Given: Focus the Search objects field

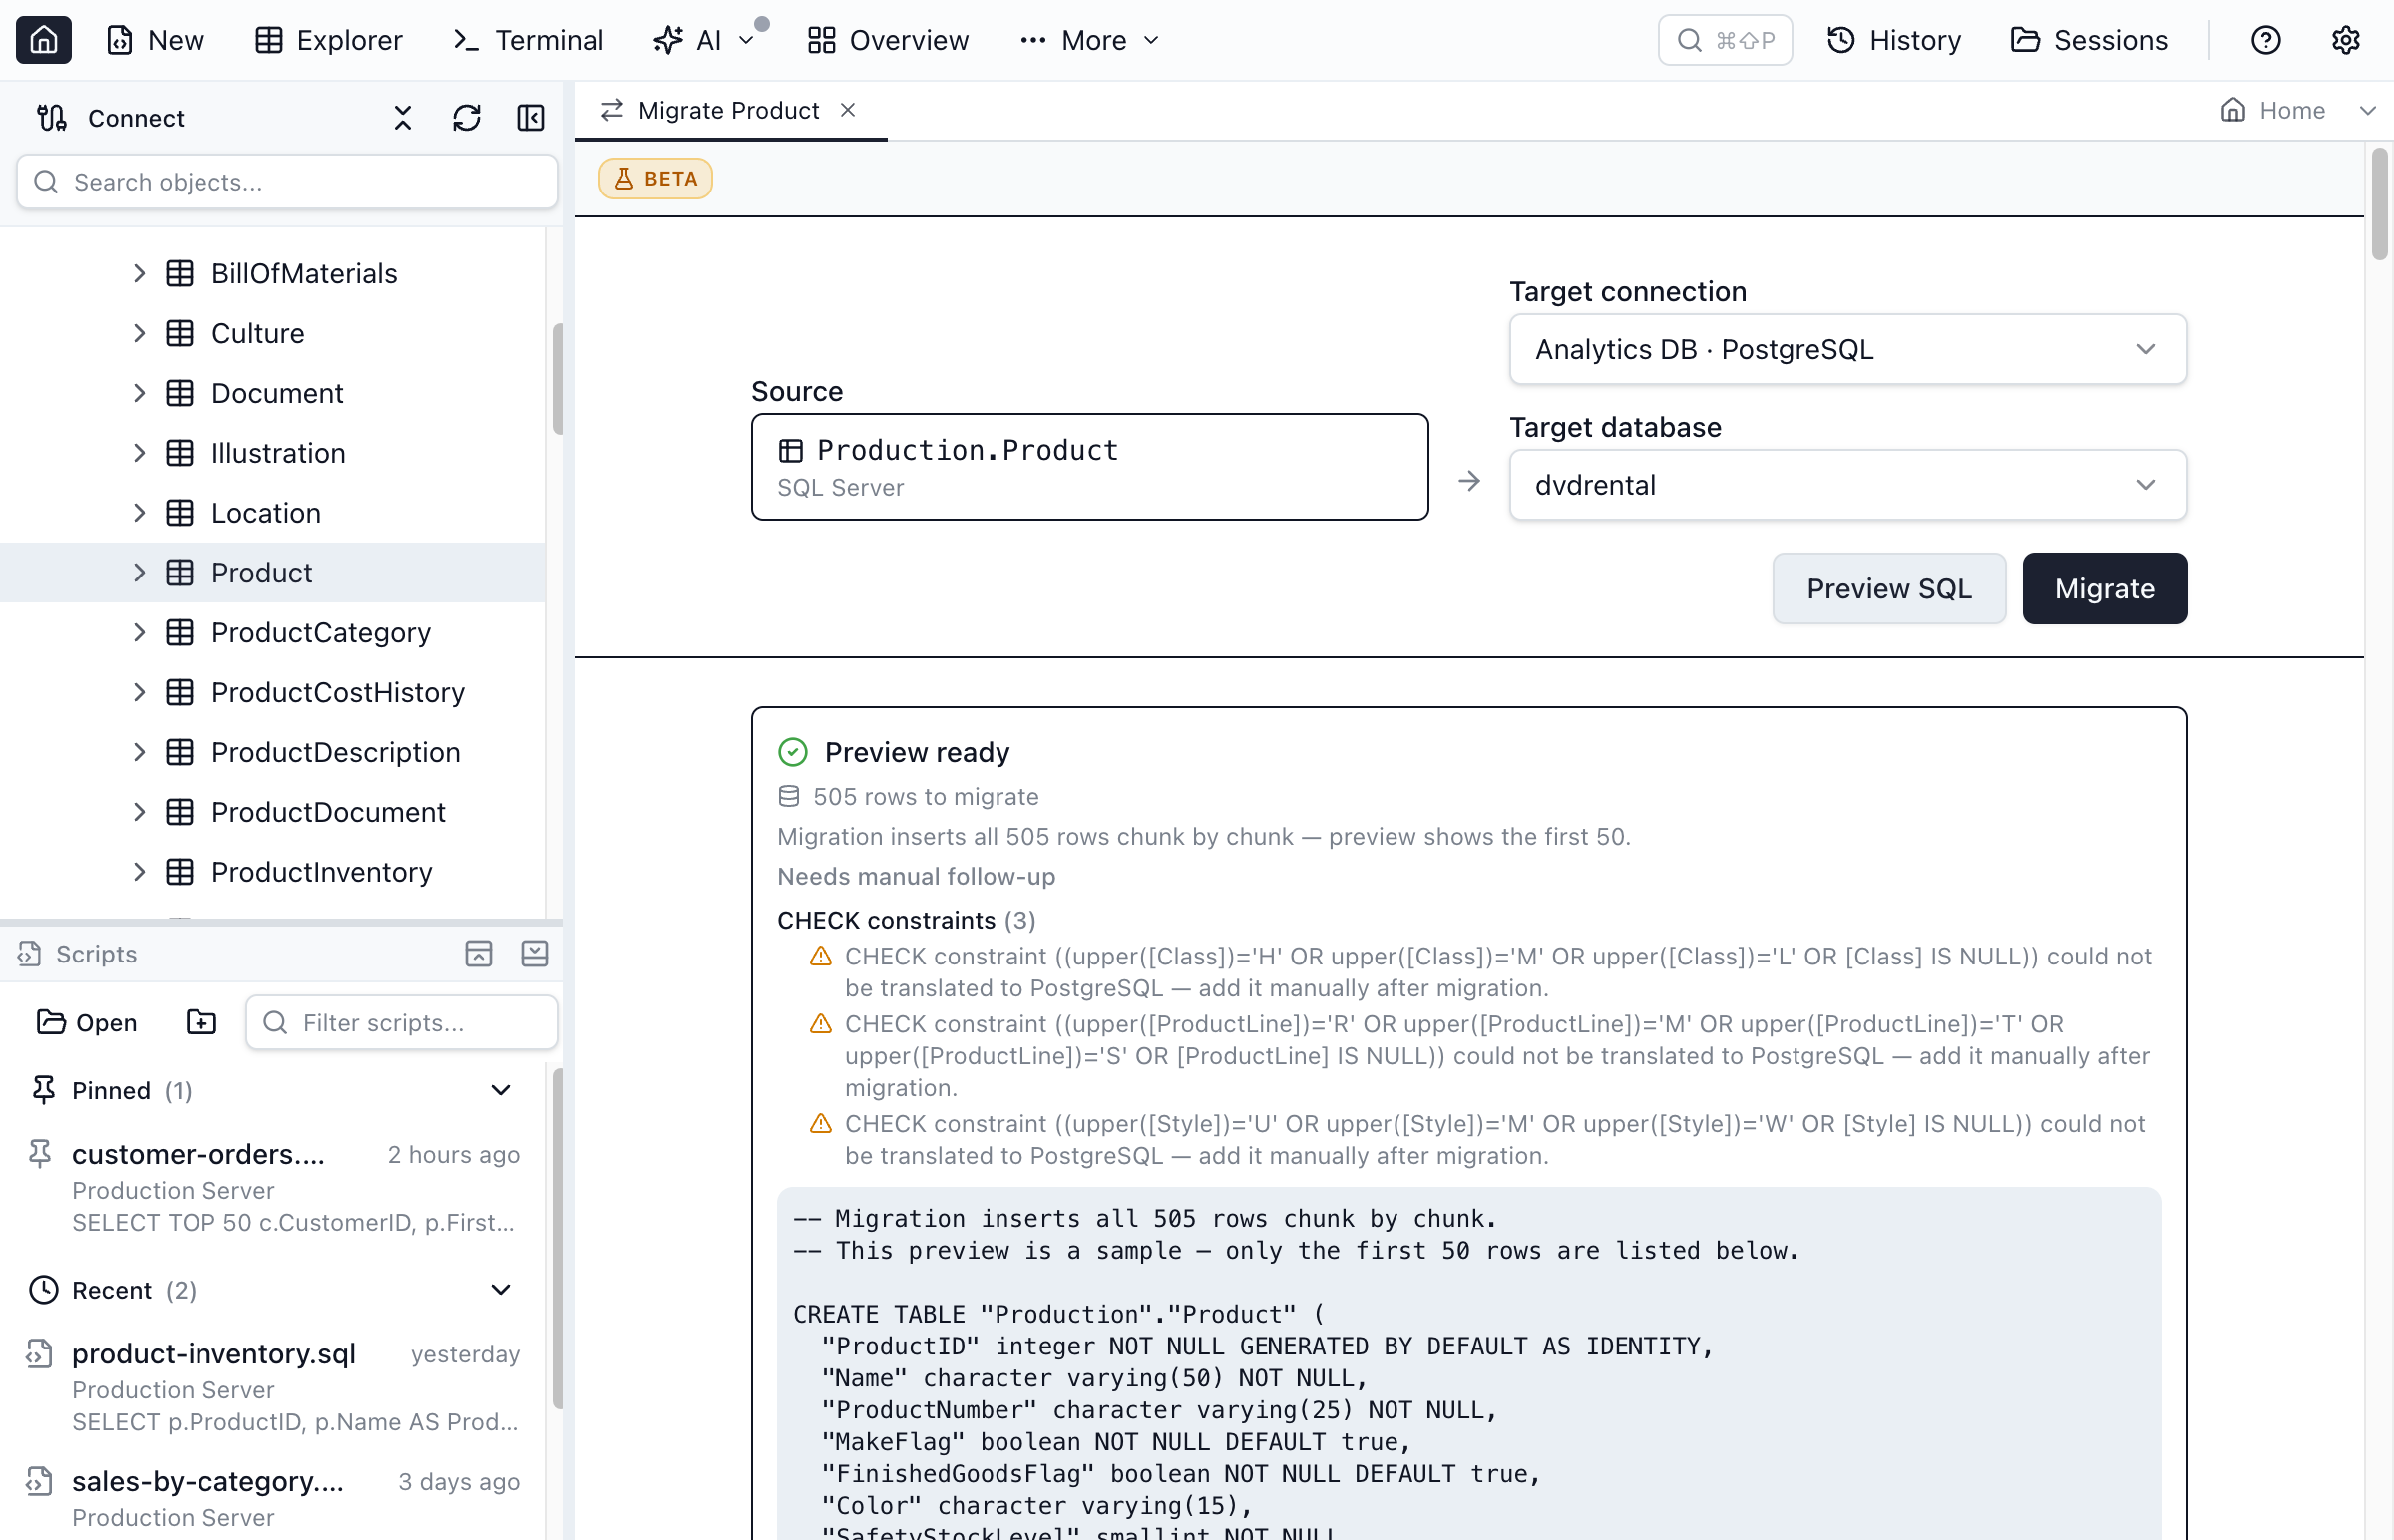Looking at the screenshot, I should (287, 182).
